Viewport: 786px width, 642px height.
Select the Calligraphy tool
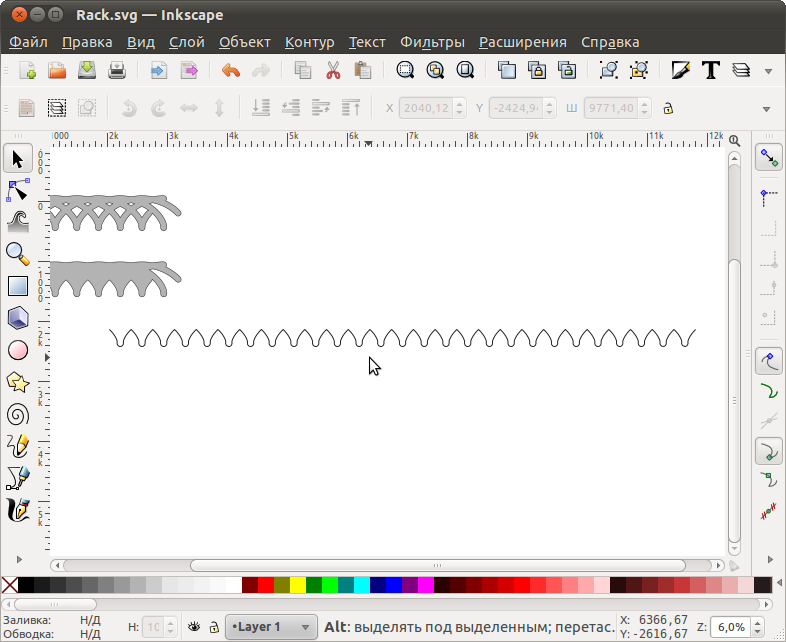point(18,510)
